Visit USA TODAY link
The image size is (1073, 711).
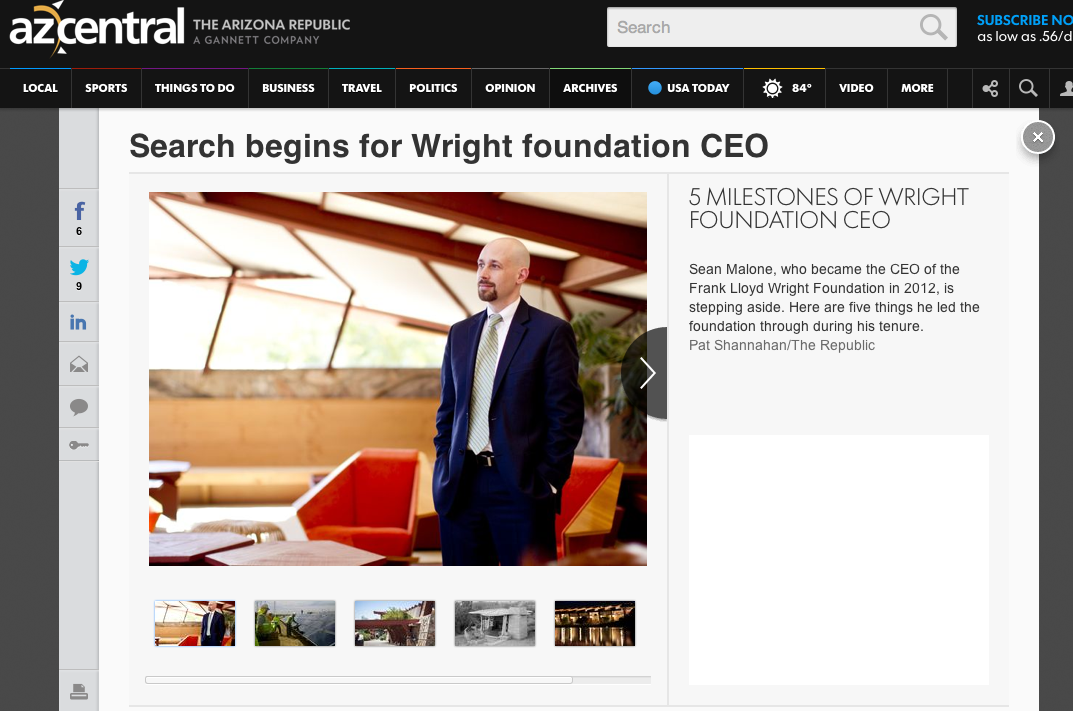(x=688, y=88)
